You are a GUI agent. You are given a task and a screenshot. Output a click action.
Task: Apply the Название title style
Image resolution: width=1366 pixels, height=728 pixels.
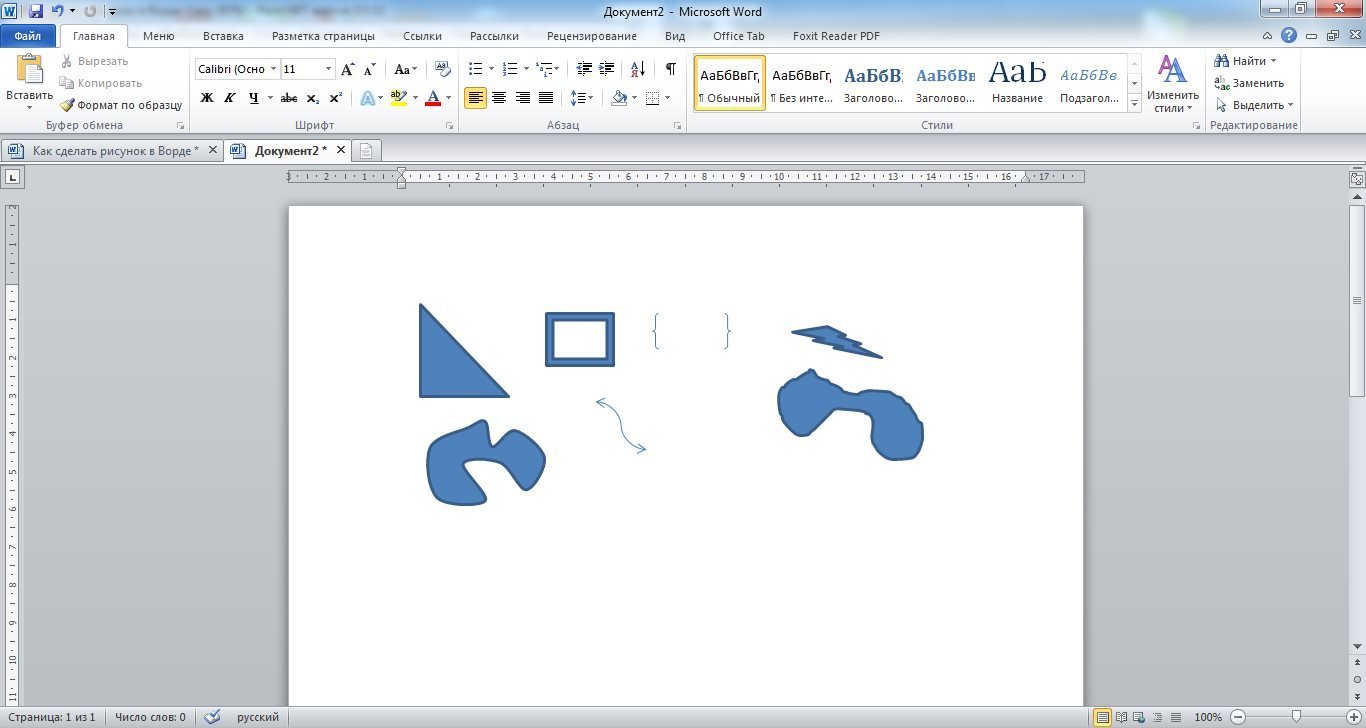[x=1018, y=83]
